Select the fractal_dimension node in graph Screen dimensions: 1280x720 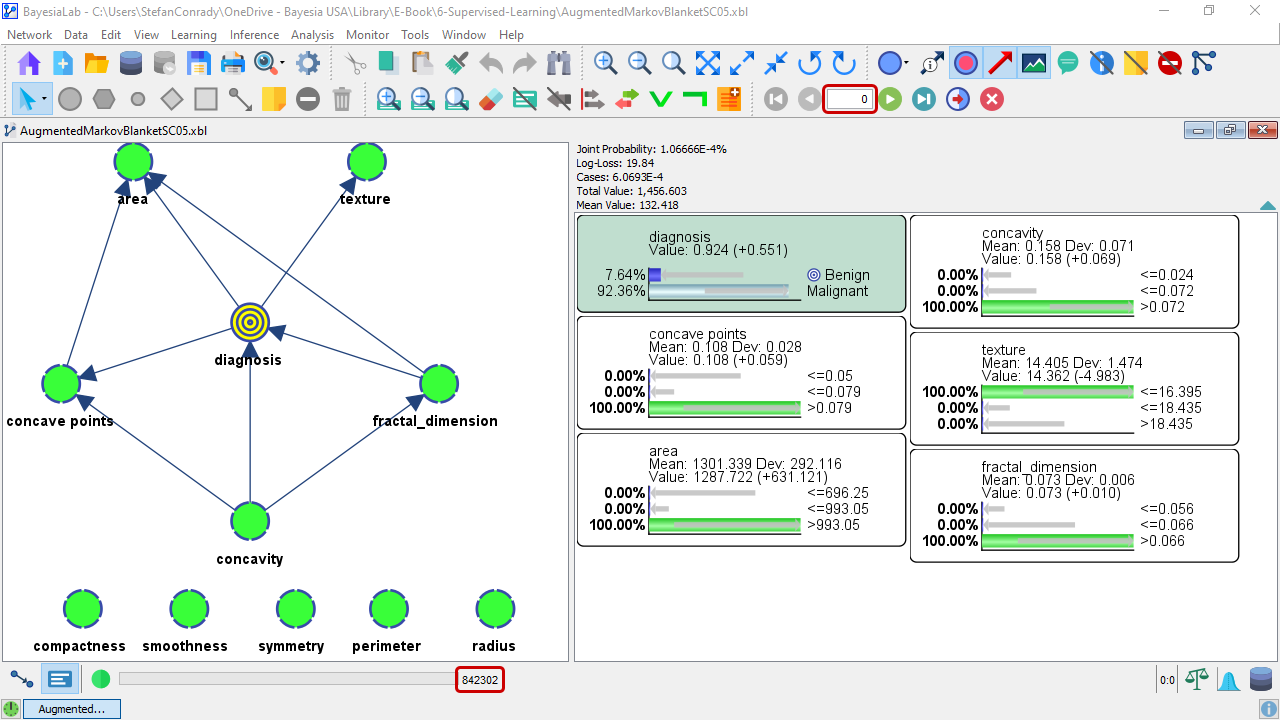point(438,383)
